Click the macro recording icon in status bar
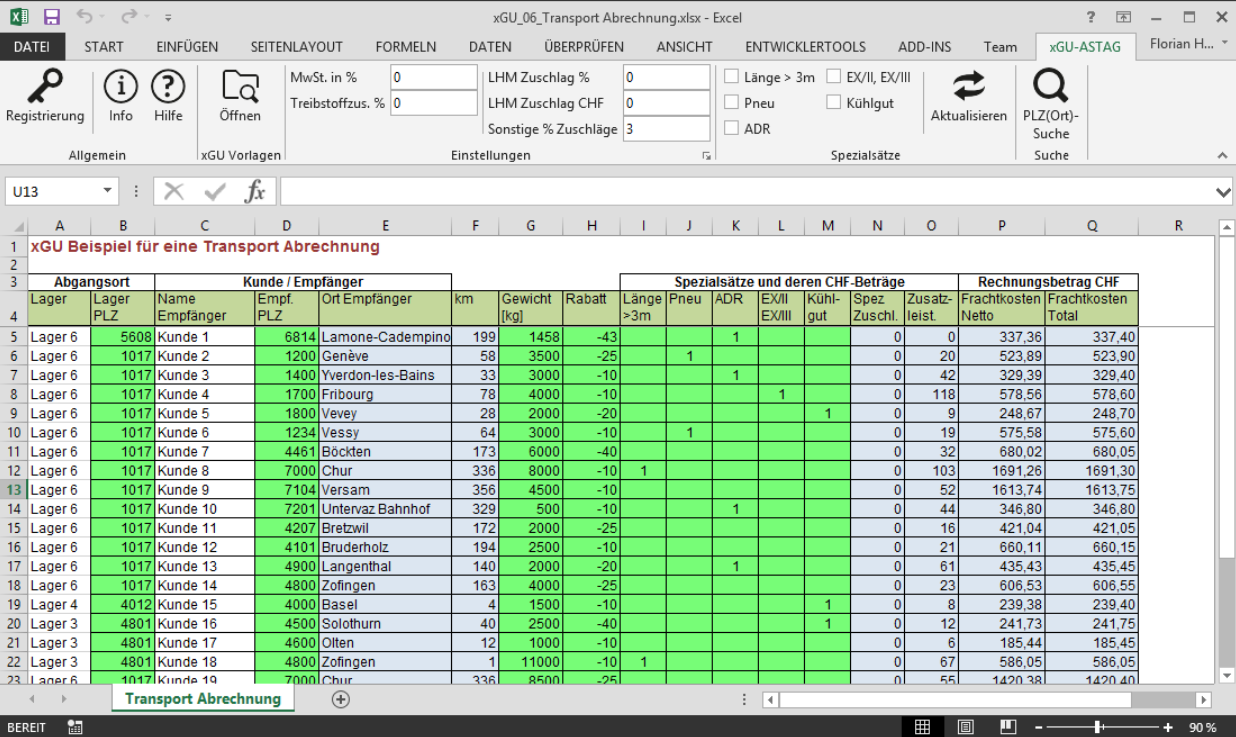1236x737 pixels. pyautogui.click(x=75, y=727)
